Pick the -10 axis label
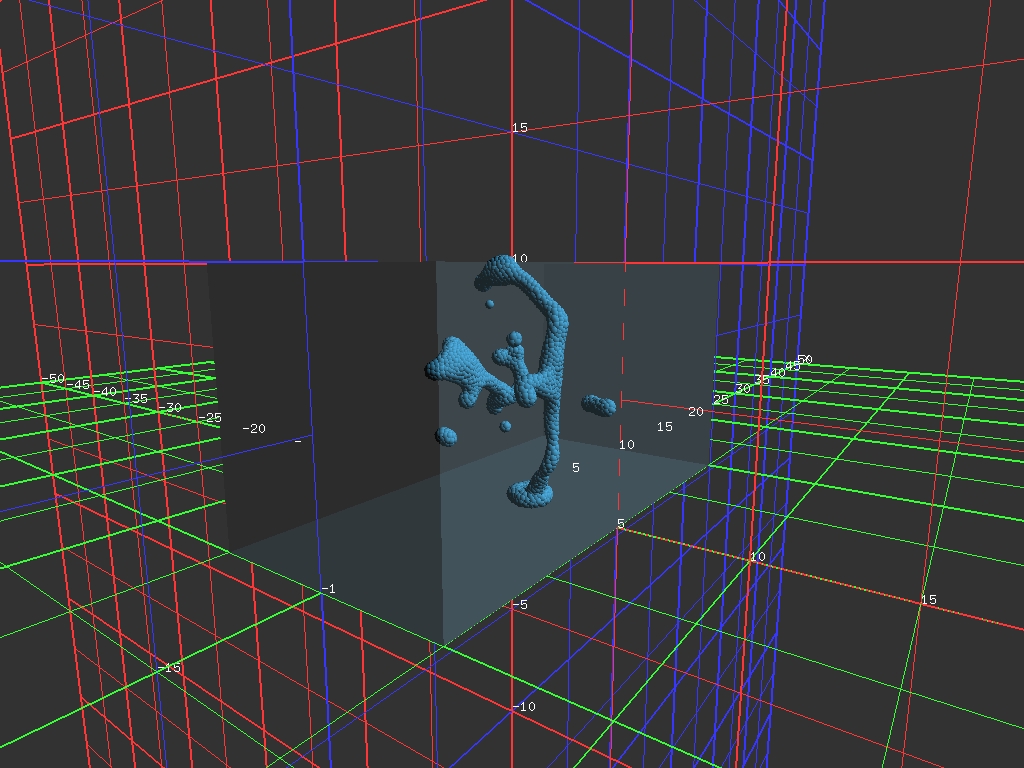1024x768 pixels. coord(524,706)
